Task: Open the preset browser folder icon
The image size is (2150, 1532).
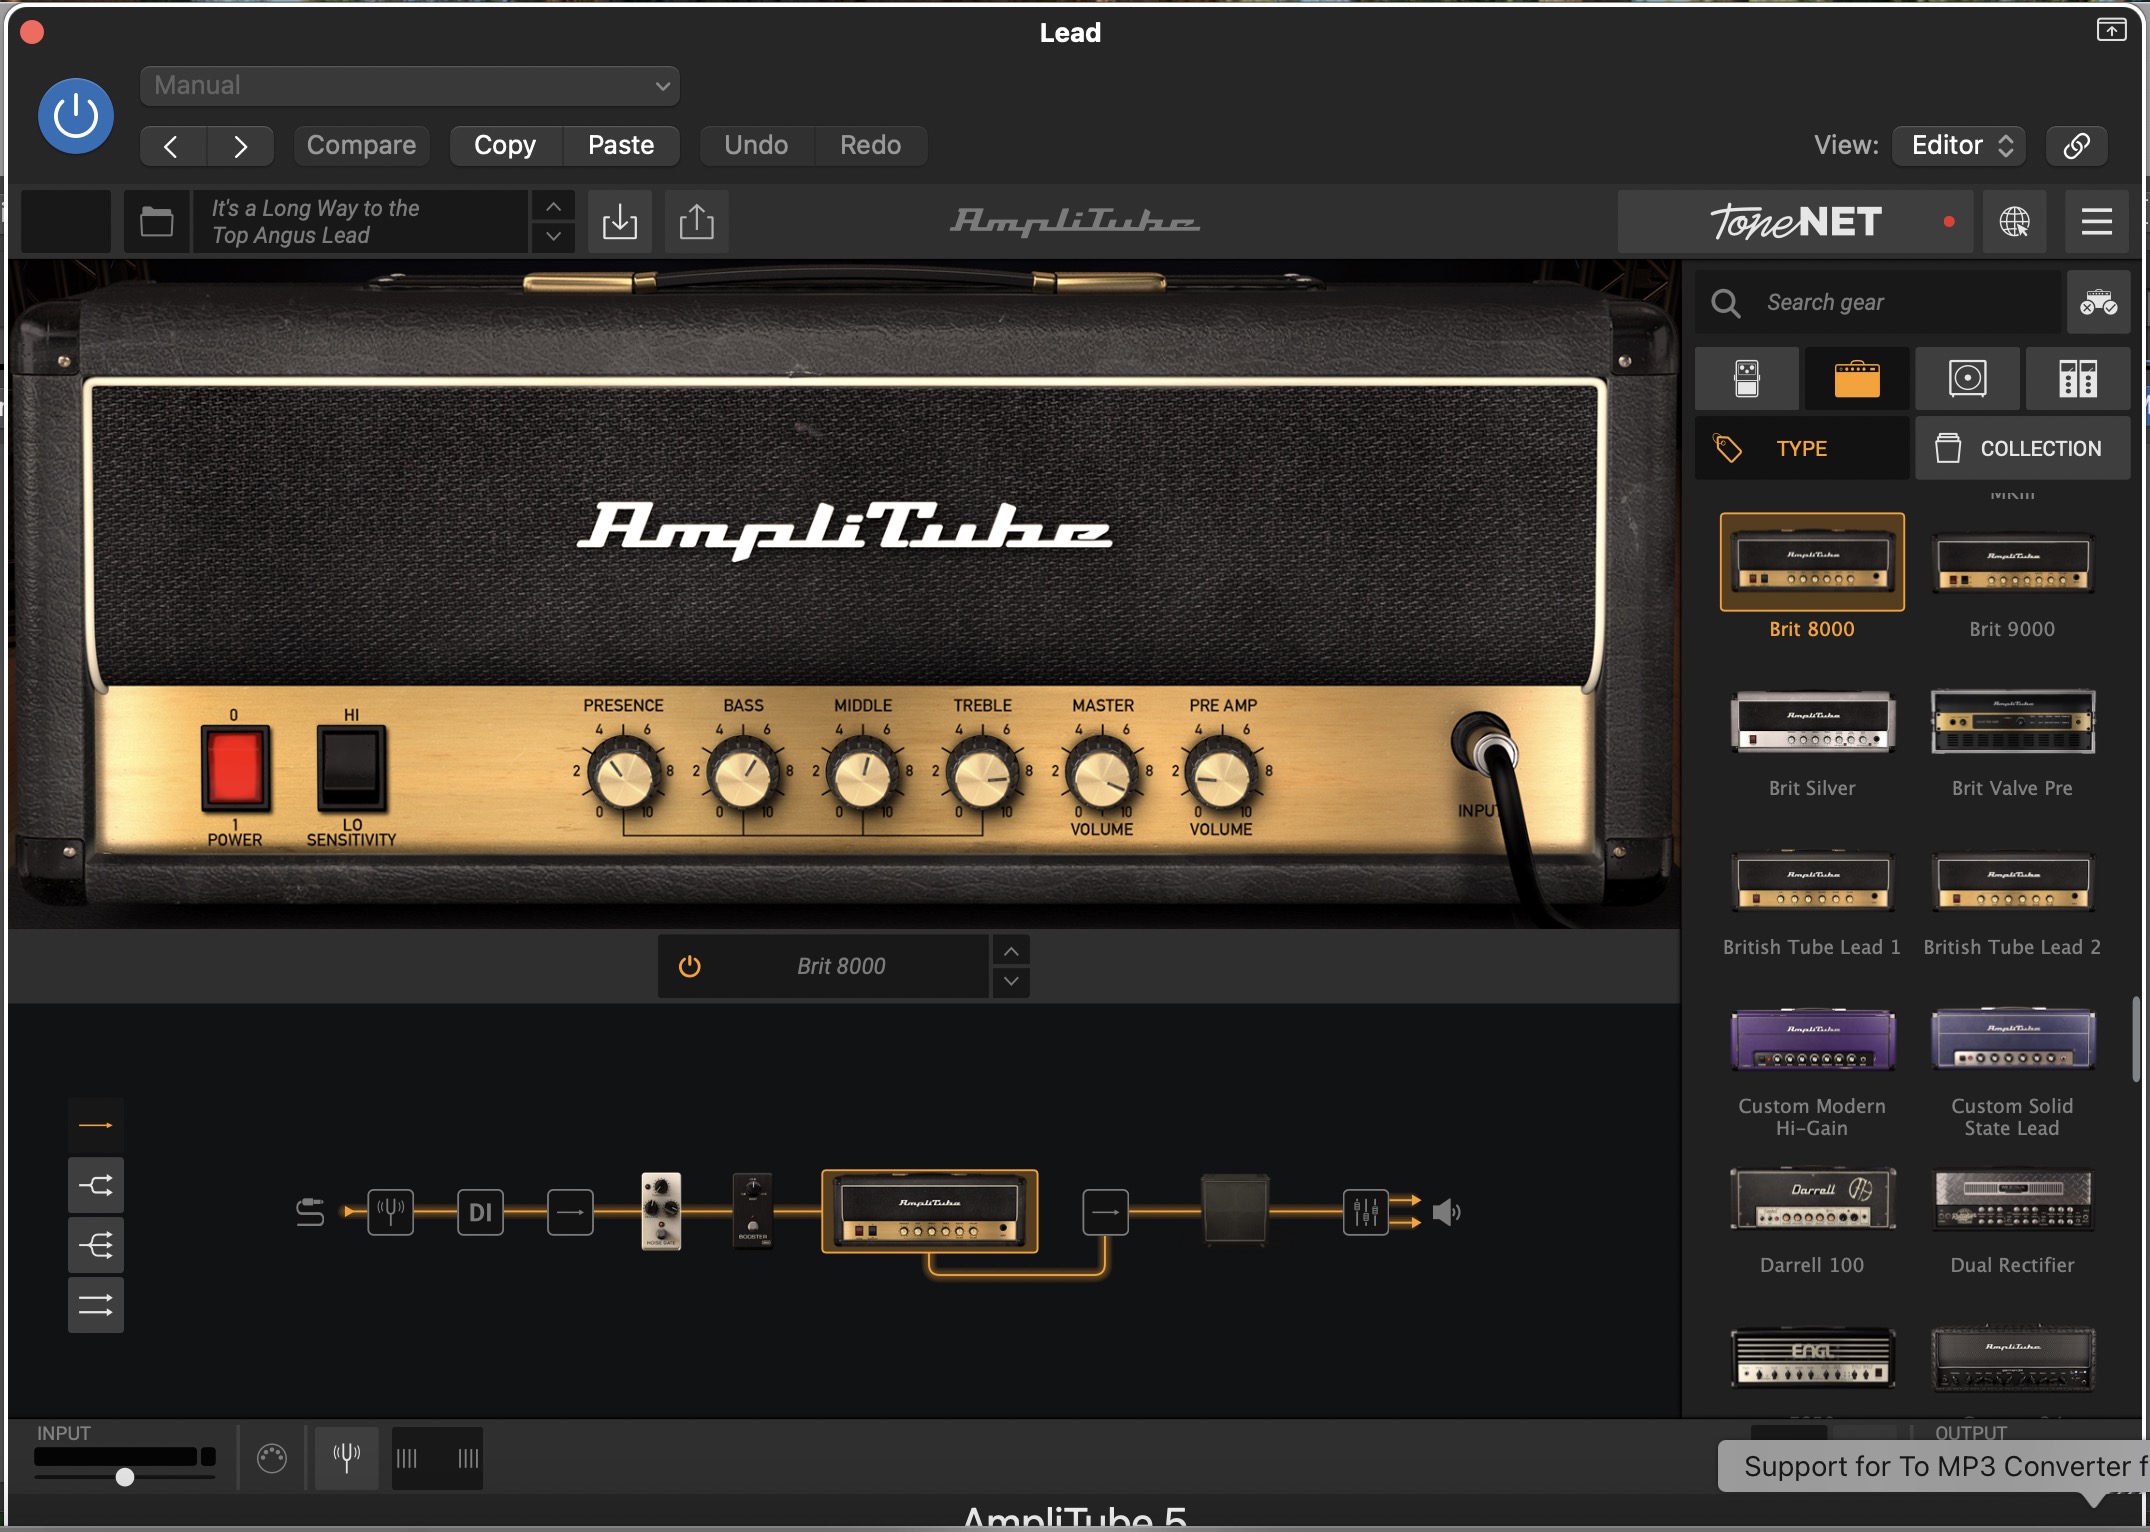Action: tap(157, 221)
